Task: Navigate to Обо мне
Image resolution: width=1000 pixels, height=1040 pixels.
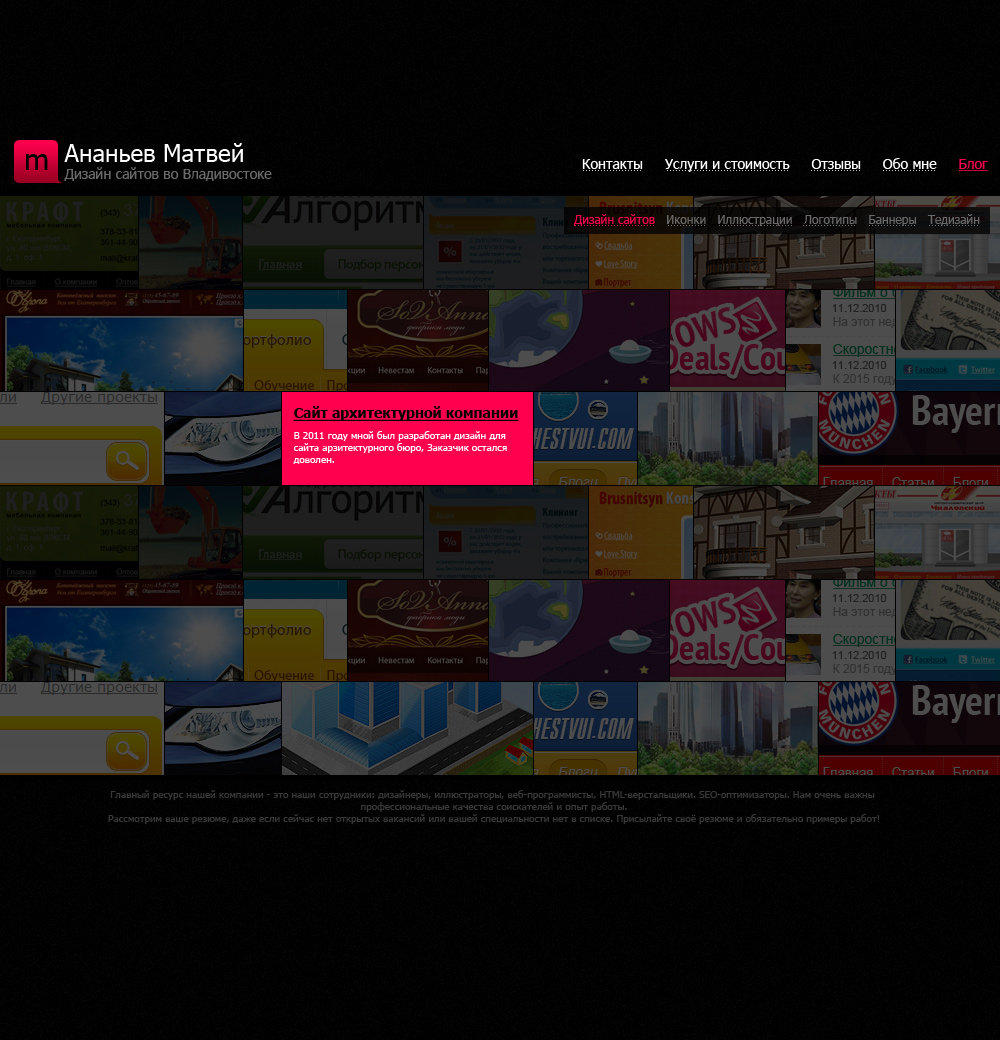Action: [909, 165]
